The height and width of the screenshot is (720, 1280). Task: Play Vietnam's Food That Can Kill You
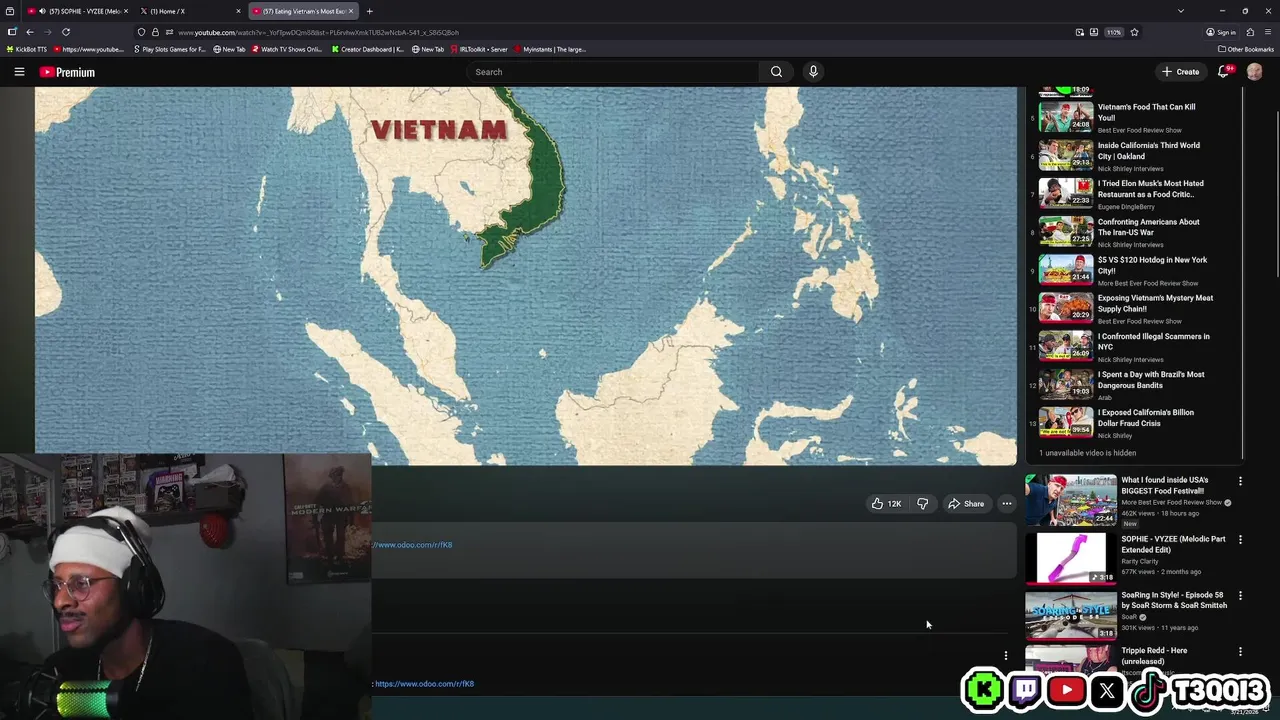1066,117
